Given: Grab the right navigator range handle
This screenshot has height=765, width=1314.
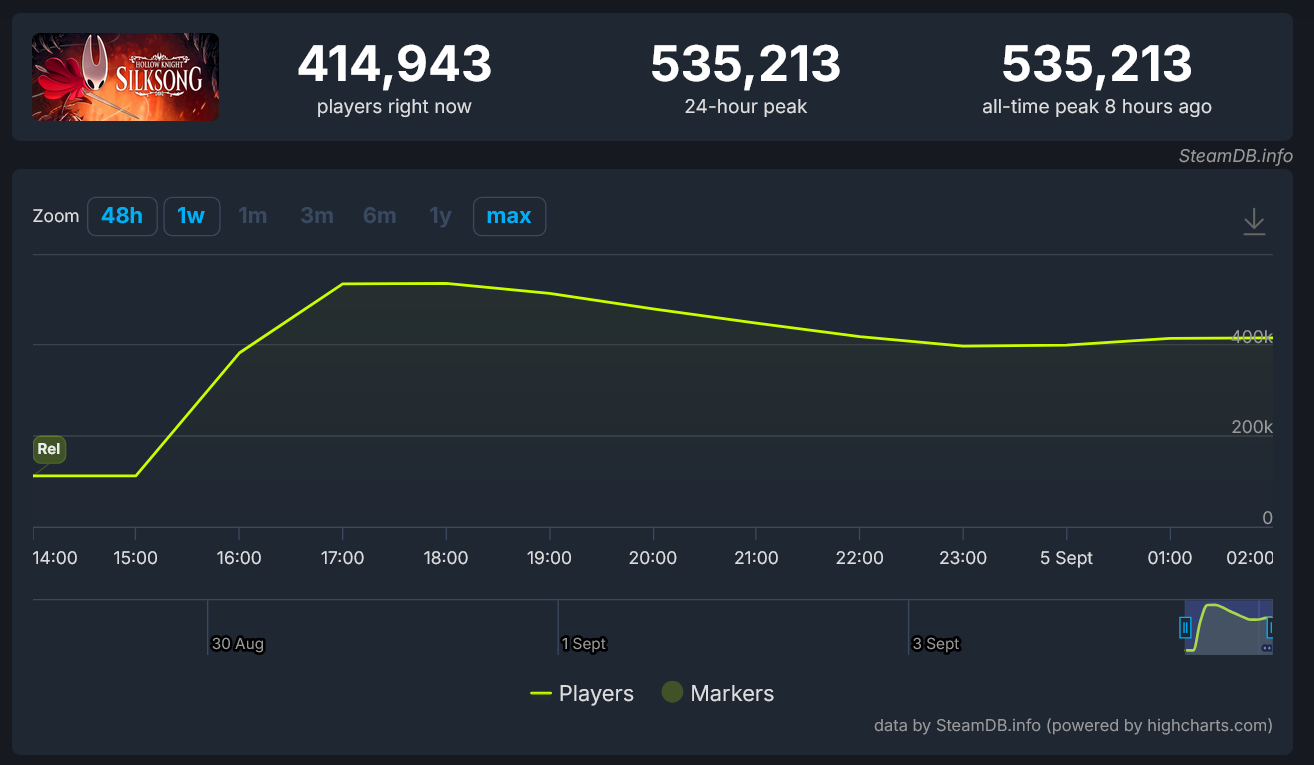Looking at the screenshot, I should [x=1270, y=628].
